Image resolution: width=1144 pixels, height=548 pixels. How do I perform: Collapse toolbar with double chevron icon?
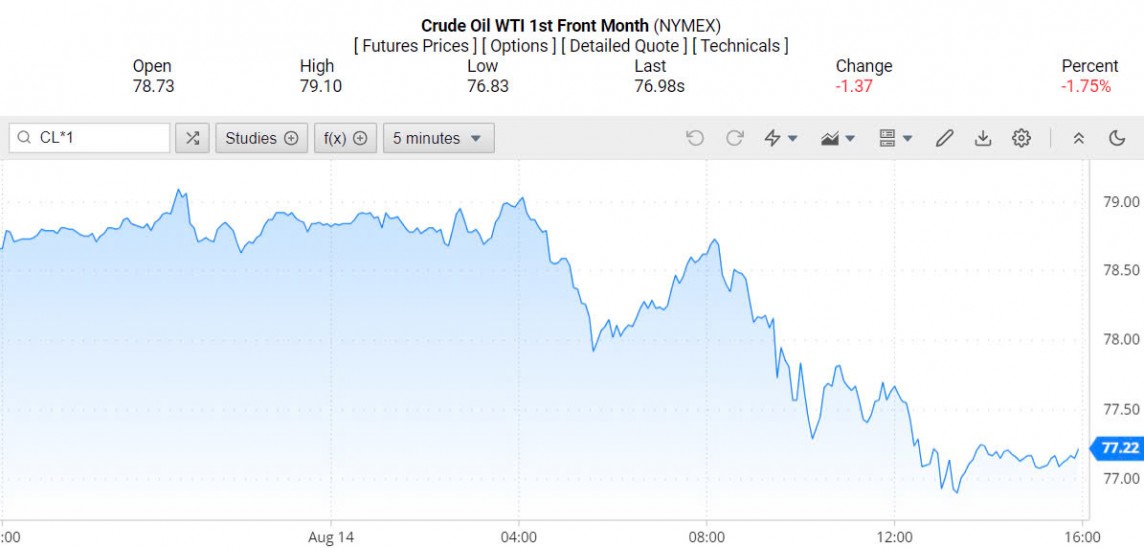(x=1078, y=138)
